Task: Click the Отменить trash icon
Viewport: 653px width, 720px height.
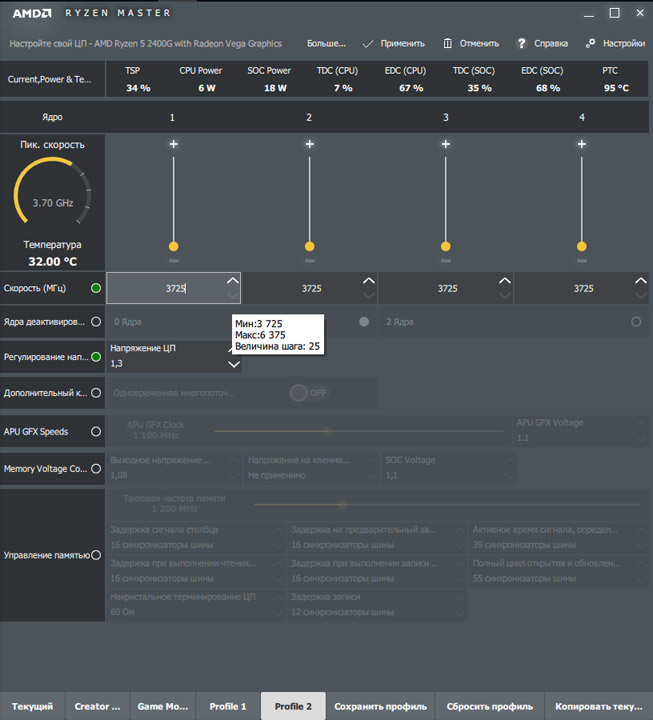Action: click(x=447, y=44)
